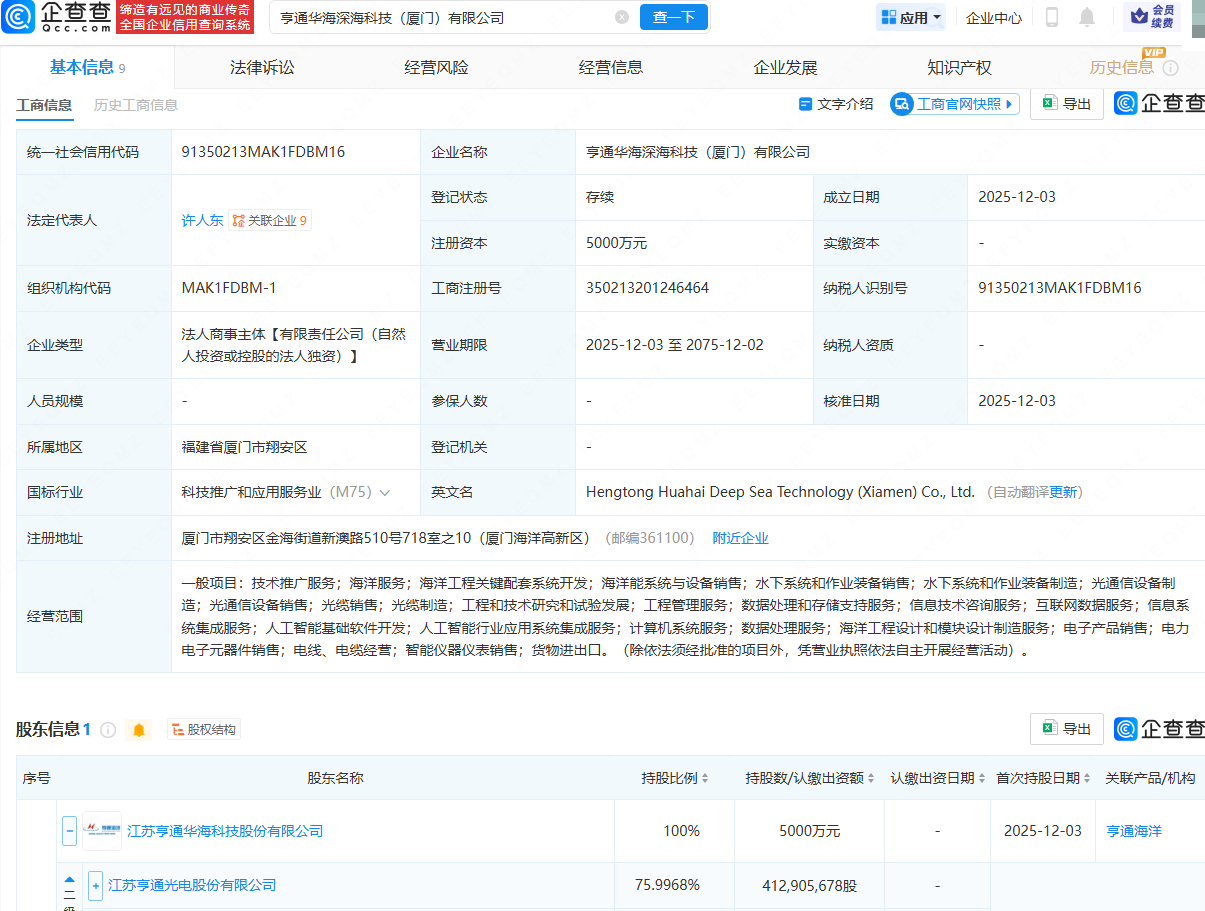Viewport: 1205px width, 911px height.
Task: Open the 应用 dropdown menu
Action: click(911, 17)
